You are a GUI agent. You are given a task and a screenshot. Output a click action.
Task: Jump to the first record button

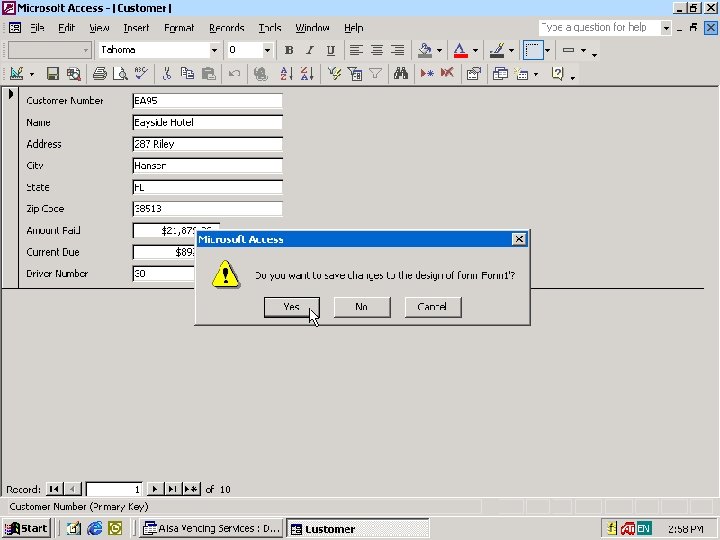coord(54,489)
